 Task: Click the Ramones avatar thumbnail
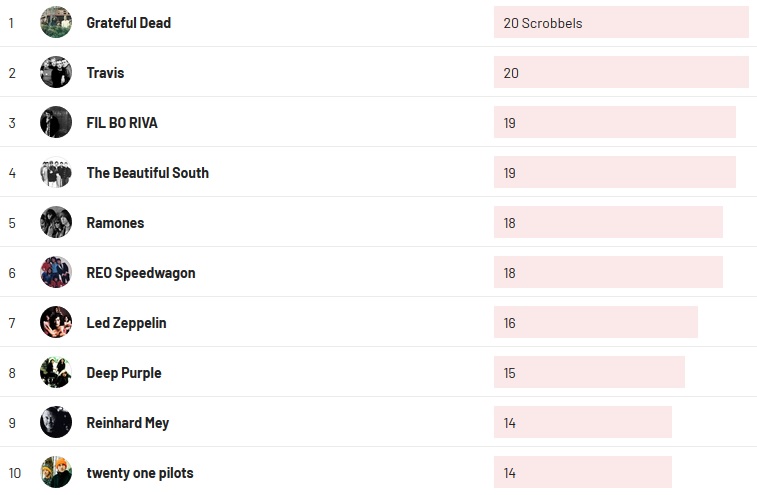56,222
